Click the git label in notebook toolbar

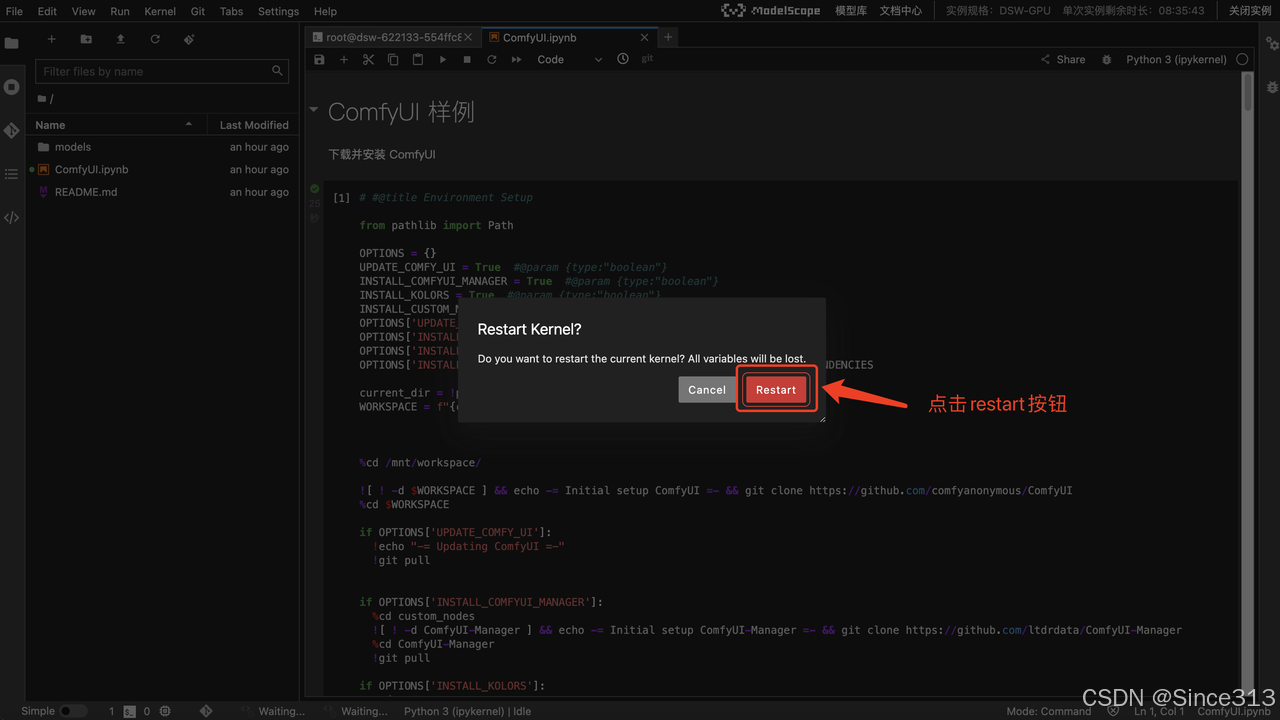pyautogui.click(x=648, y=59)
